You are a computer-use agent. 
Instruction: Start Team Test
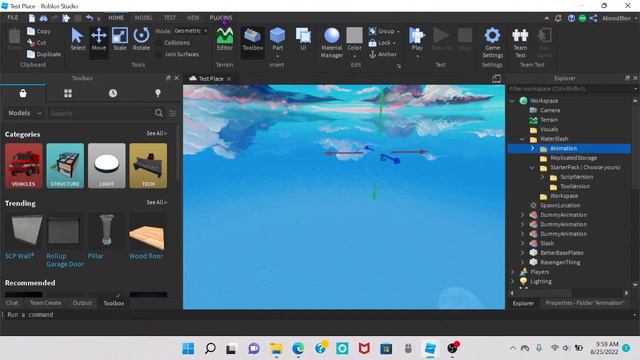pos(520,42)
